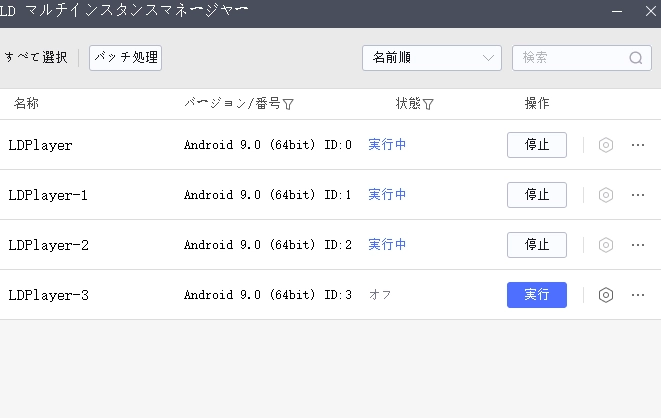Open the バッチ処理 batch menu
The width and height of the screenshot is (661, 418).
click(x=125, y=58)
